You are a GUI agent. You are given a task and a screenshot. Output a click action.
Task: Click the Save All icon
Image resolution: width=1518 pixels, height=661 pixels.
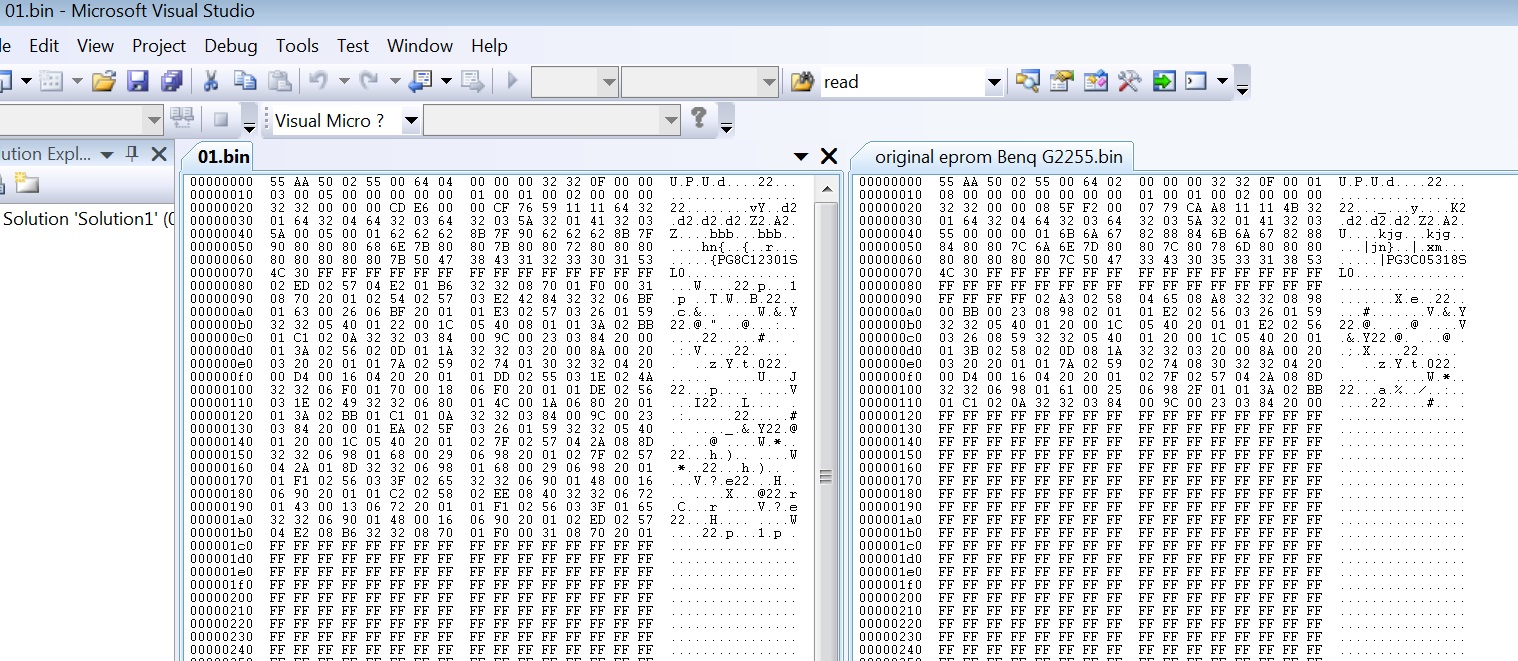(x=172, y=81)
